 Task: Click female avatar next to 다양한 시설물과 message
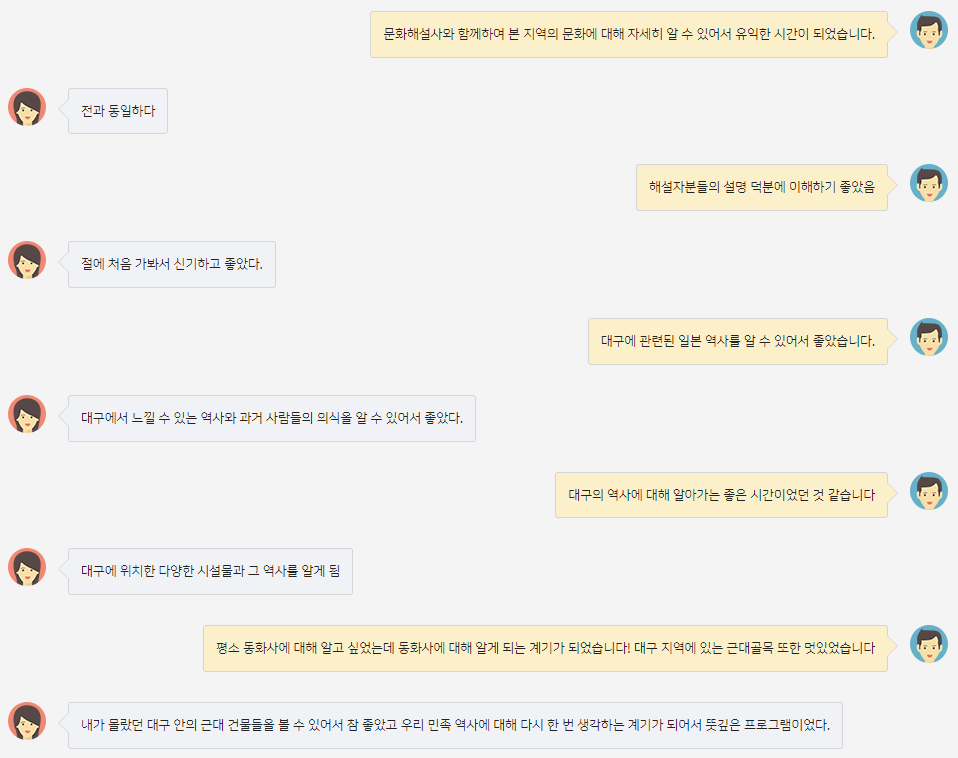[27, 567]
